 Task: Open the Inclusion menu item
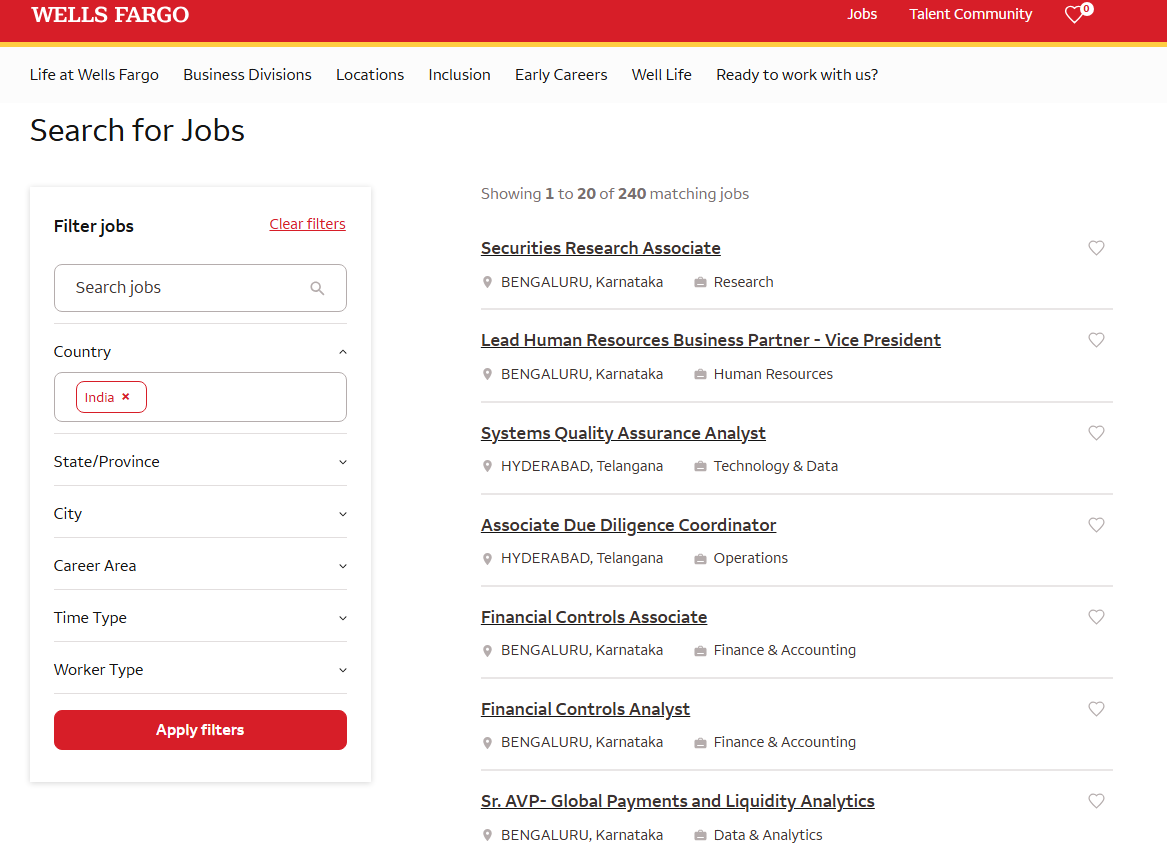(x=459, y=74)
